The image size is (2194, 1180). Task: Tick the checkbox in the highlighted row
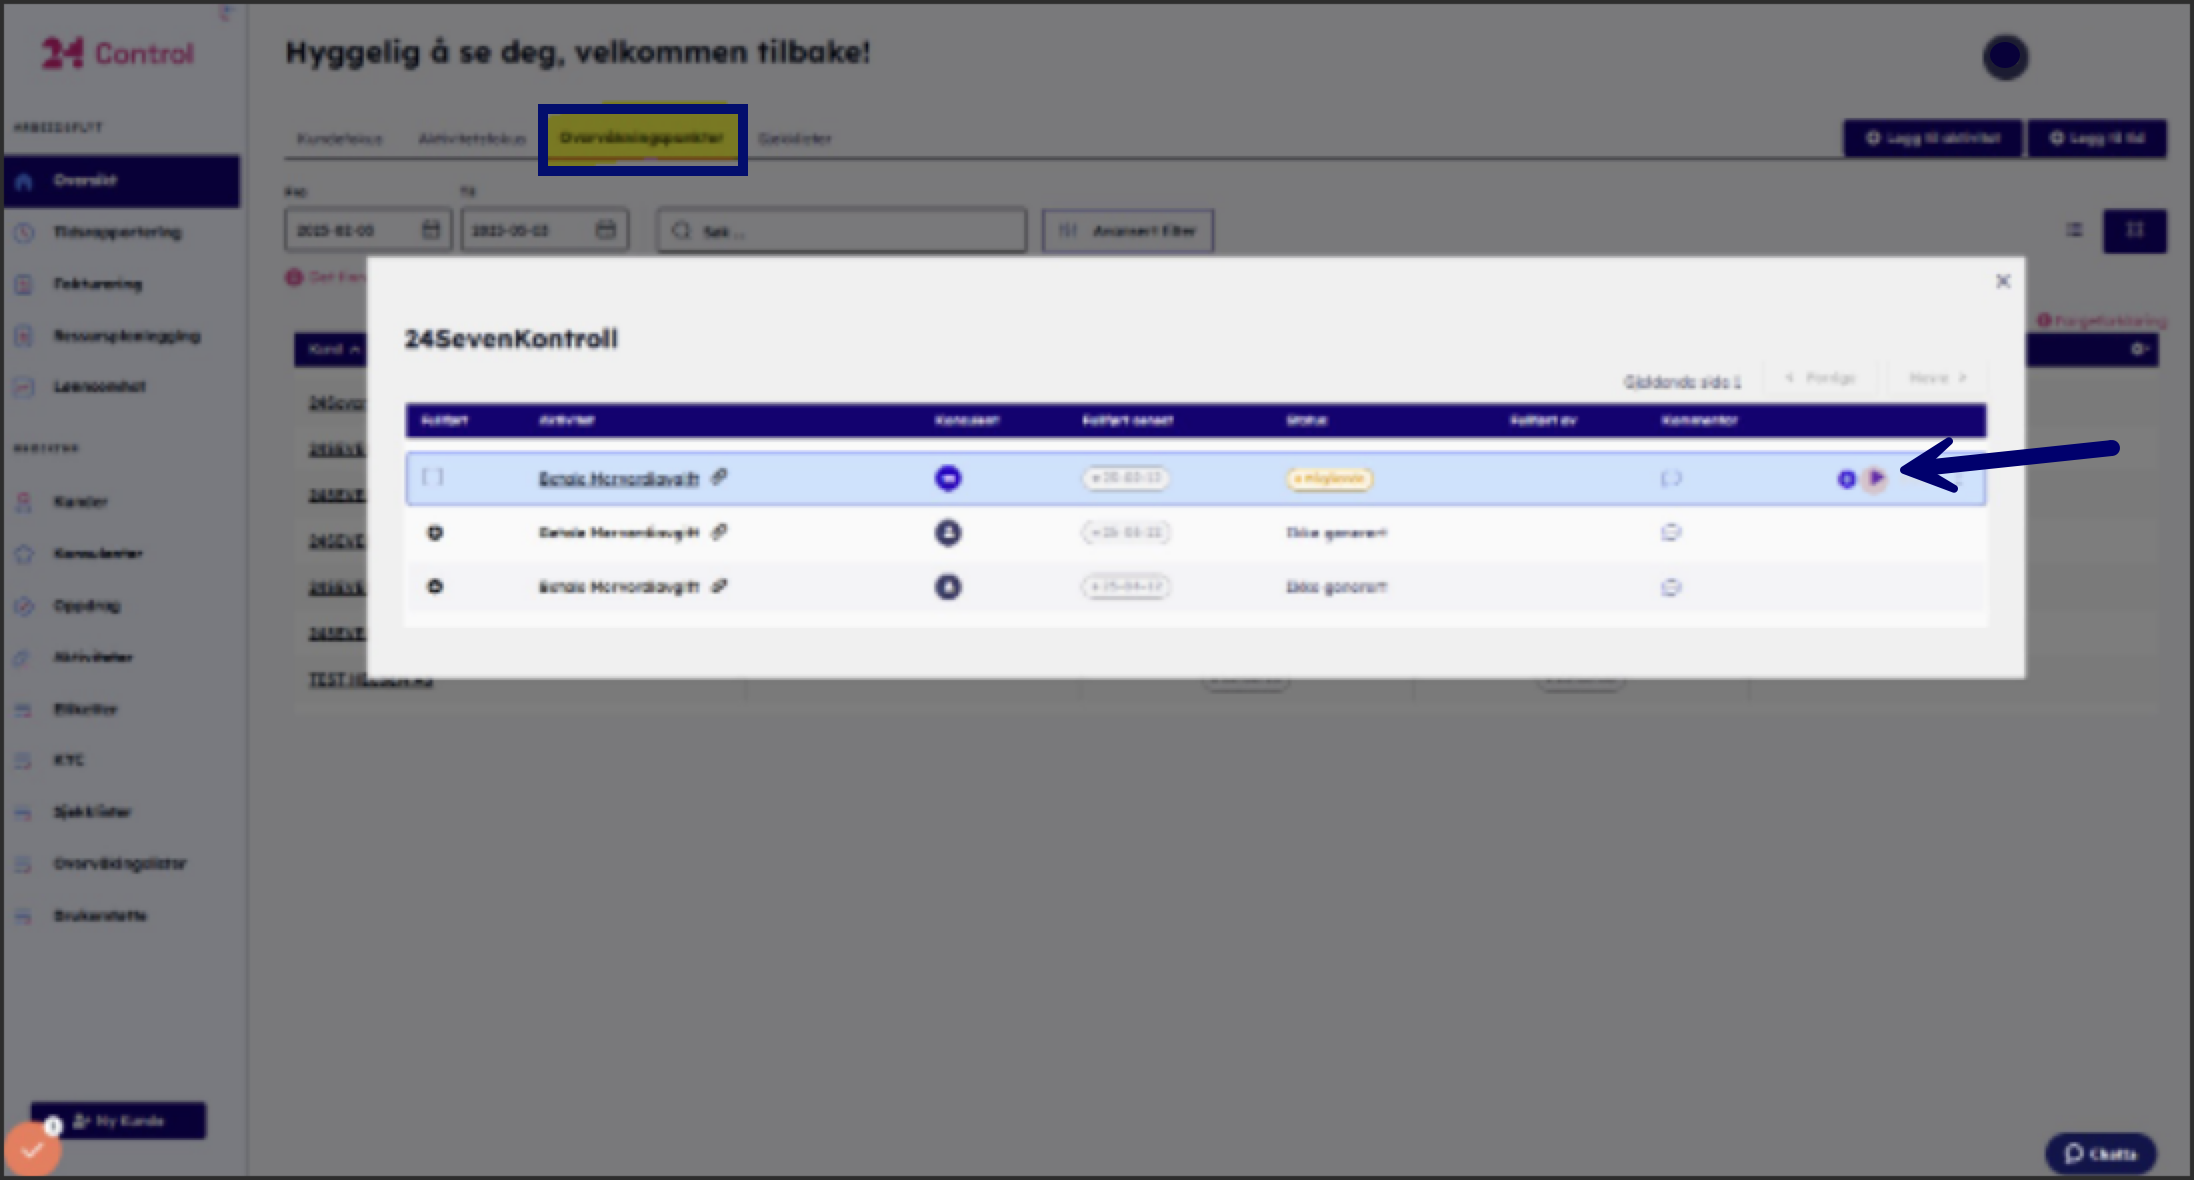pyautogui.click(x=432, y=477)
